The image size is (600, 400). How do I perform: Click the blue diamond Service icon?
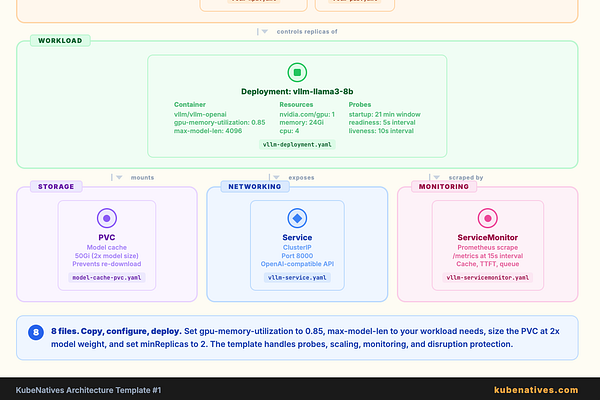coord(297,218)
